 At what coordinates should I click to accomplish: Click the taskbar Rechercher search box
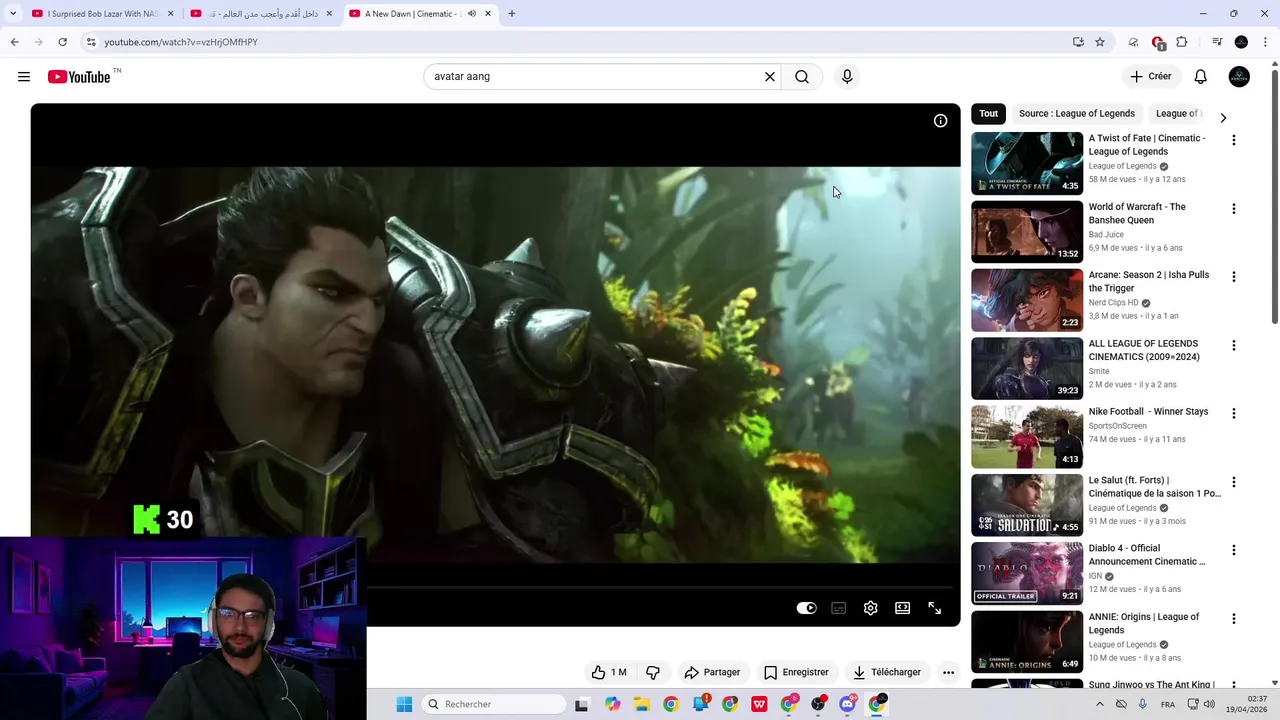coord(494,704)
